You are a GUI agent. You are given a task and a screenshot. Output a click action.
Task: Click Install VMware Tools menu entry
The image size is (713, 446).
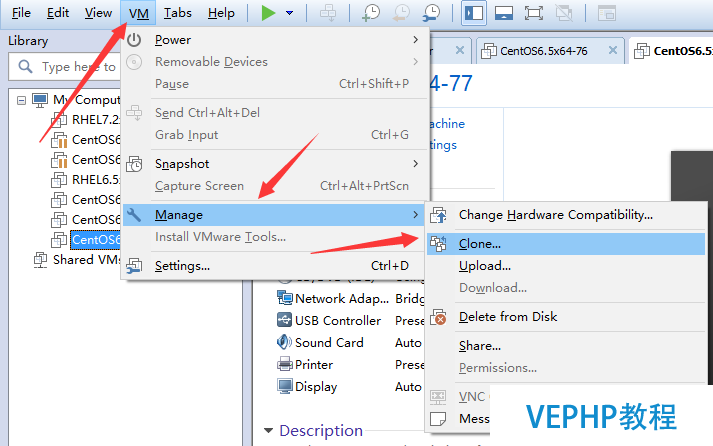pyautogui.click(x=276, y=237)
